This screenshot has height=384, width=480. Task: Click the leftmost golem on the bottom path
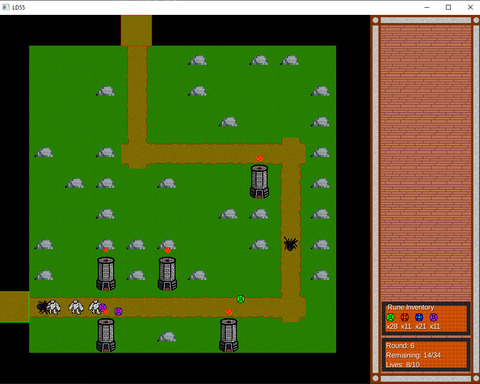point(54,307)
